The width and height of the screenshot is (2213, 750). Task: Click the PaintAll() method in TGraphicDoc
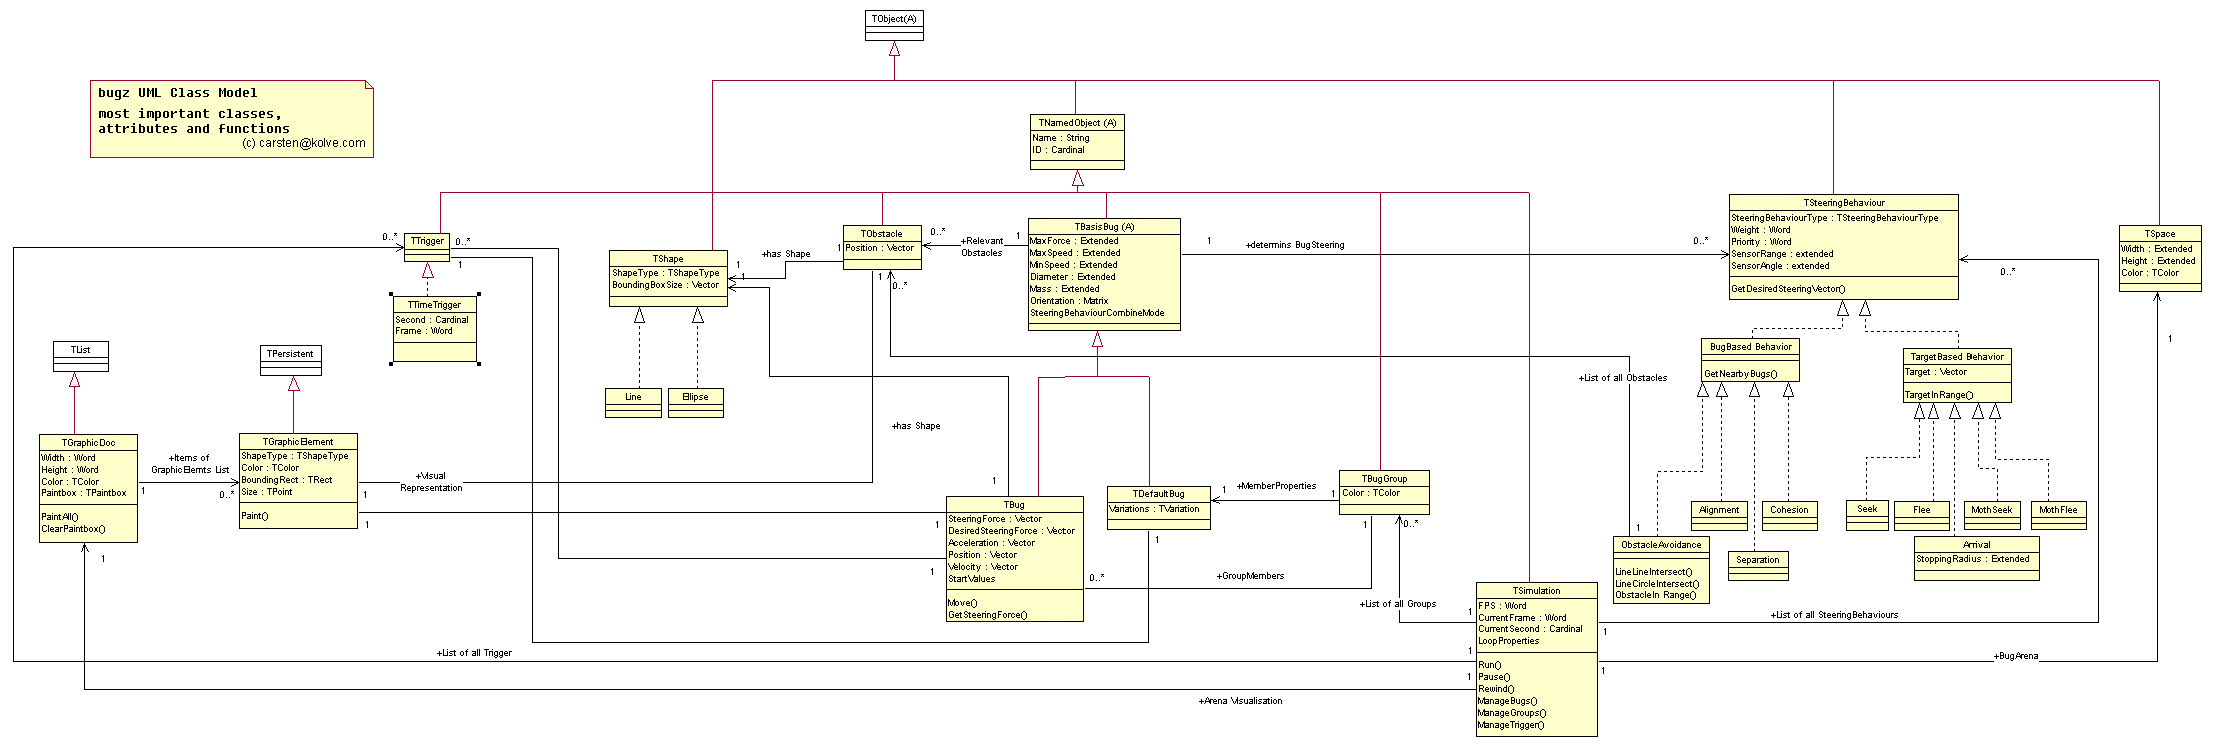[60, 517]
